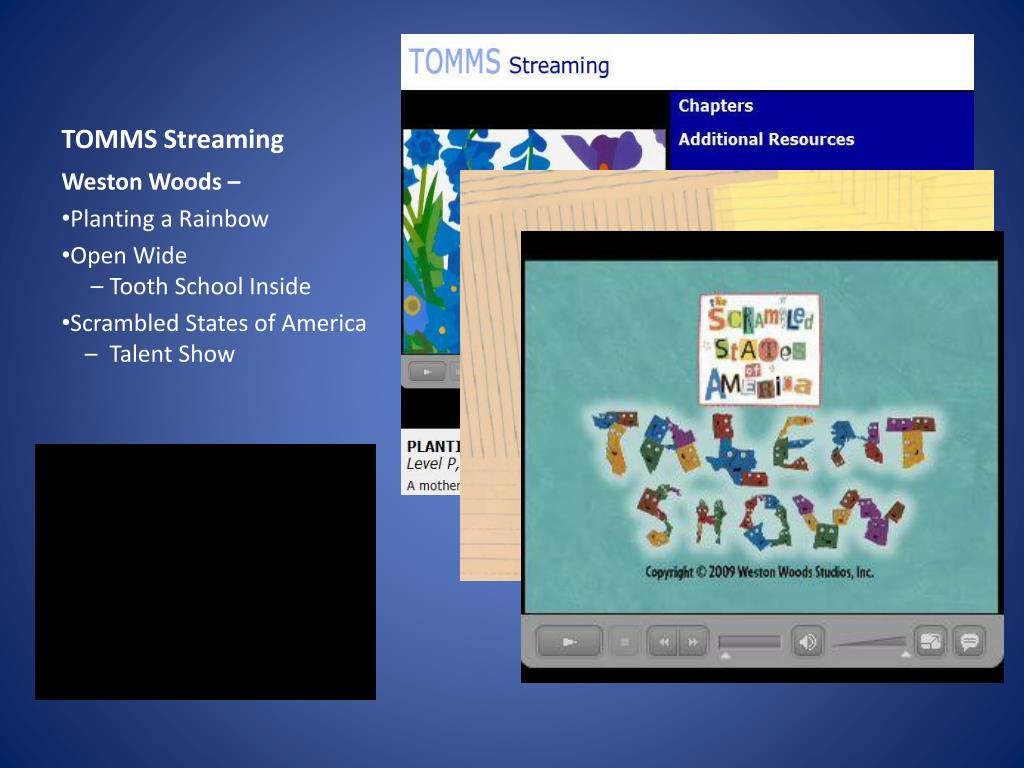Click the Talent Show video frame
This screenshot has width=1024, height=768.
[x=761, y=437]
